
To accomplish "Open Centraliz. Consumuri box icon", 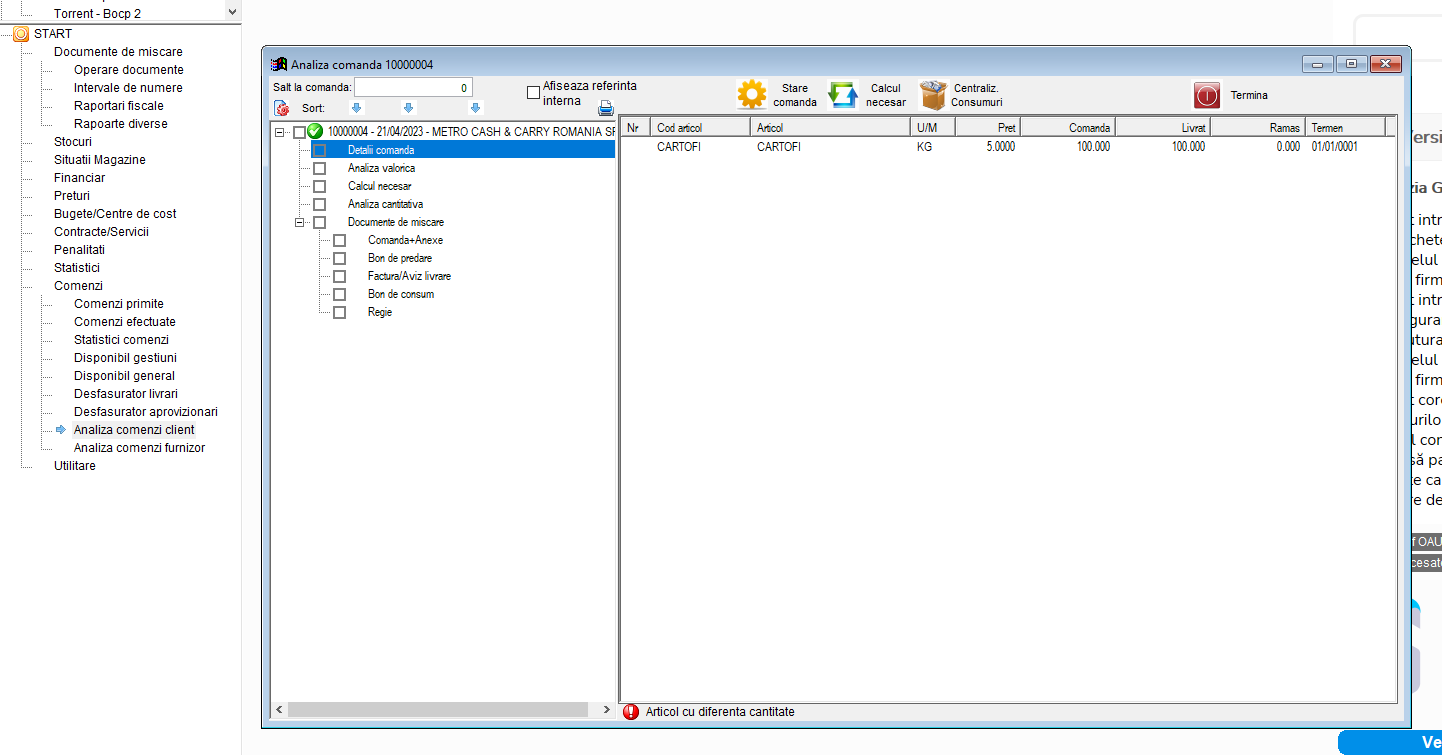I will [933, 95].
